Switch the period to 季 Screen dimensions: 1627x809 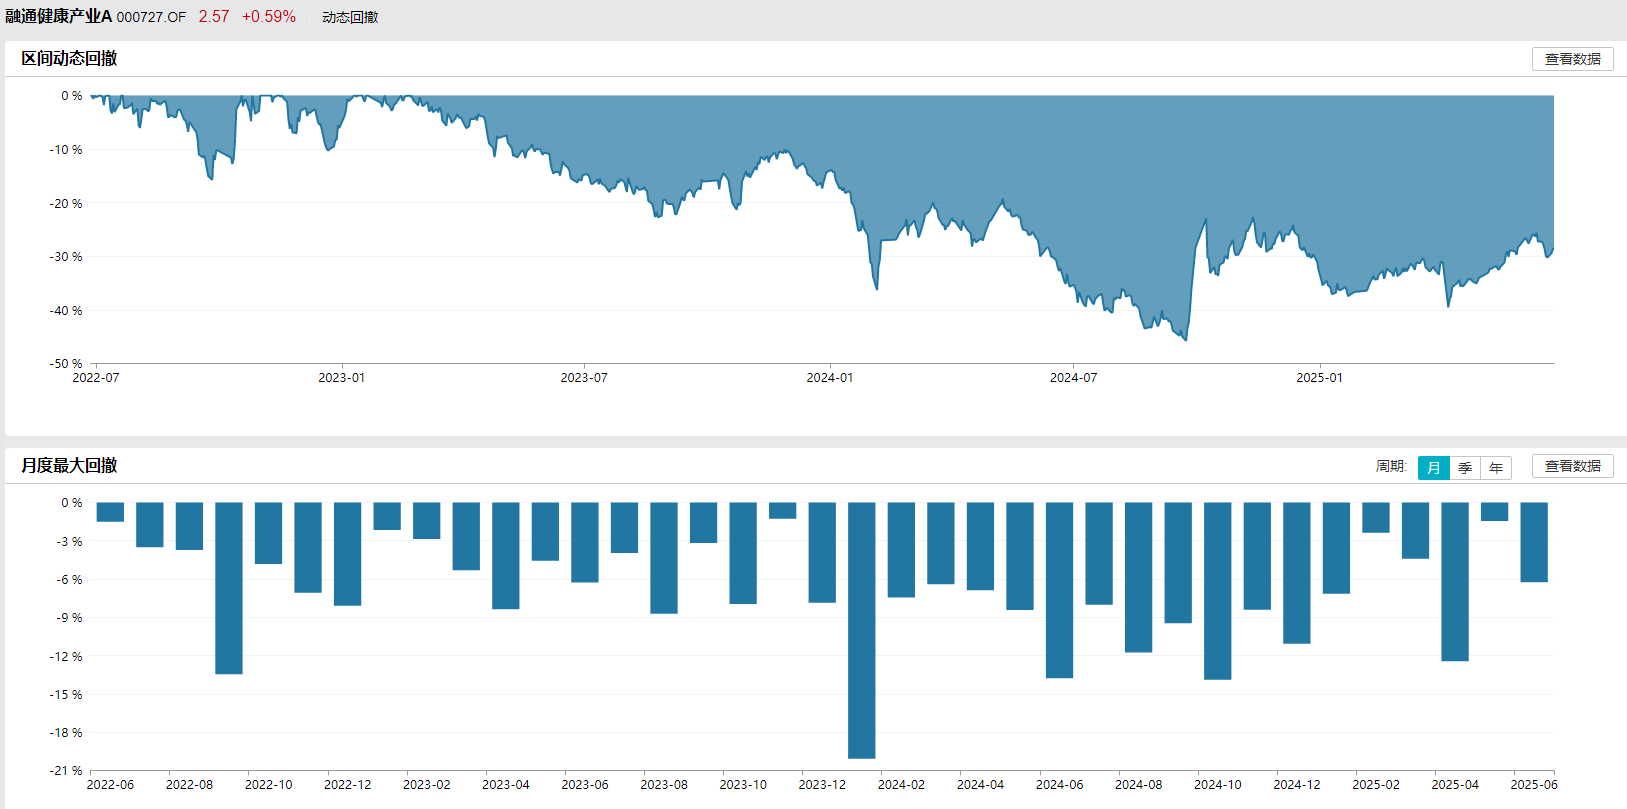coord(1465,468)
